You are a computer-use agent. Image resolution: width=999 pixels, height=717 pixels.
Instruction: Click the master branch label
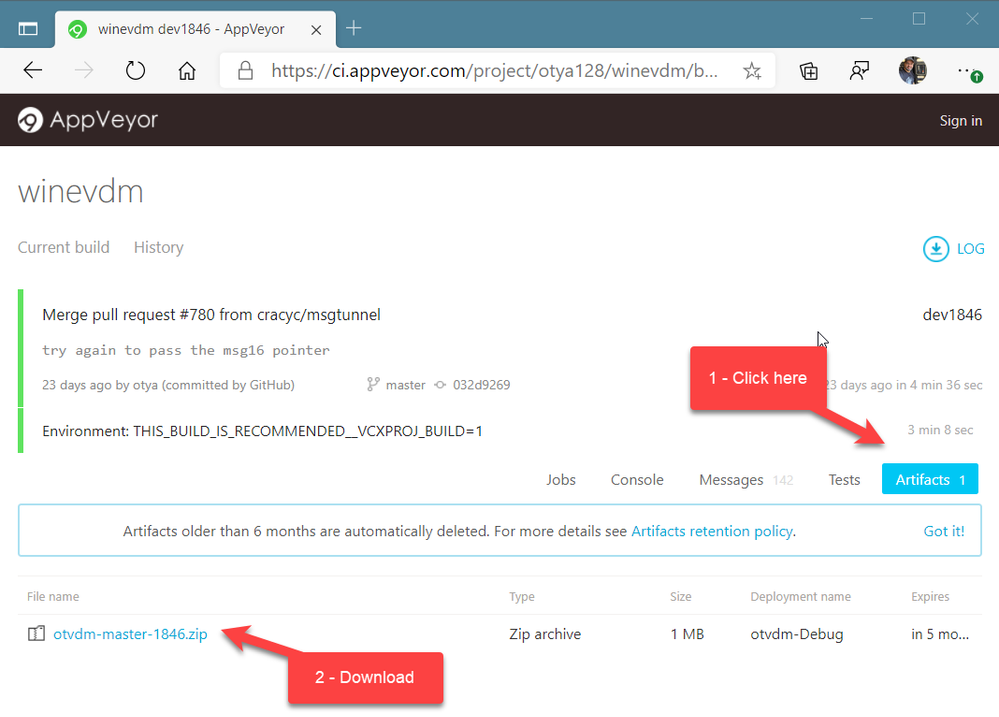tap(405, 384)
